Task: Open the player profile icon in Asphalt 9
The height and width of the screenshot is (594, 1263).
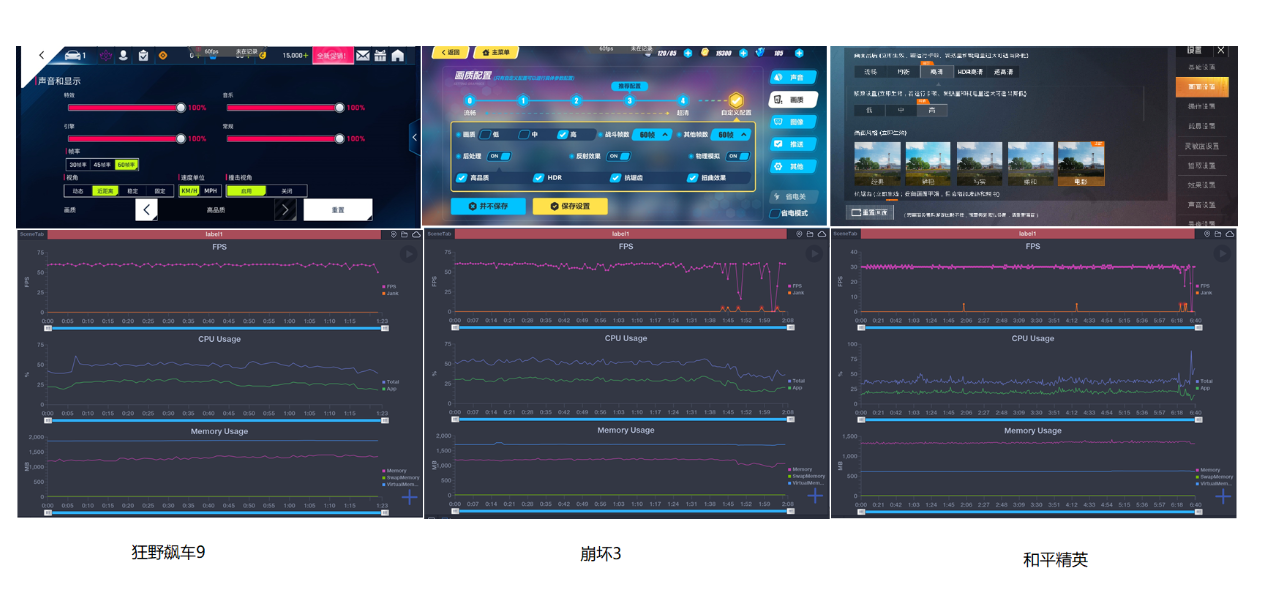Action: [x=123, y=56]
